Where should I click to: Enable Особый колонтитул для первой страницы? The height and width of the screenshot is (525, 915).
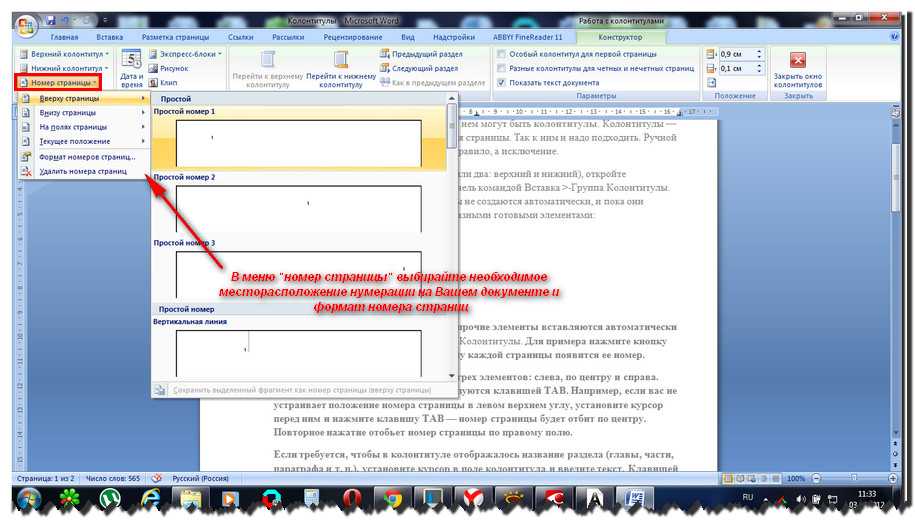click(x=501, y=54)
